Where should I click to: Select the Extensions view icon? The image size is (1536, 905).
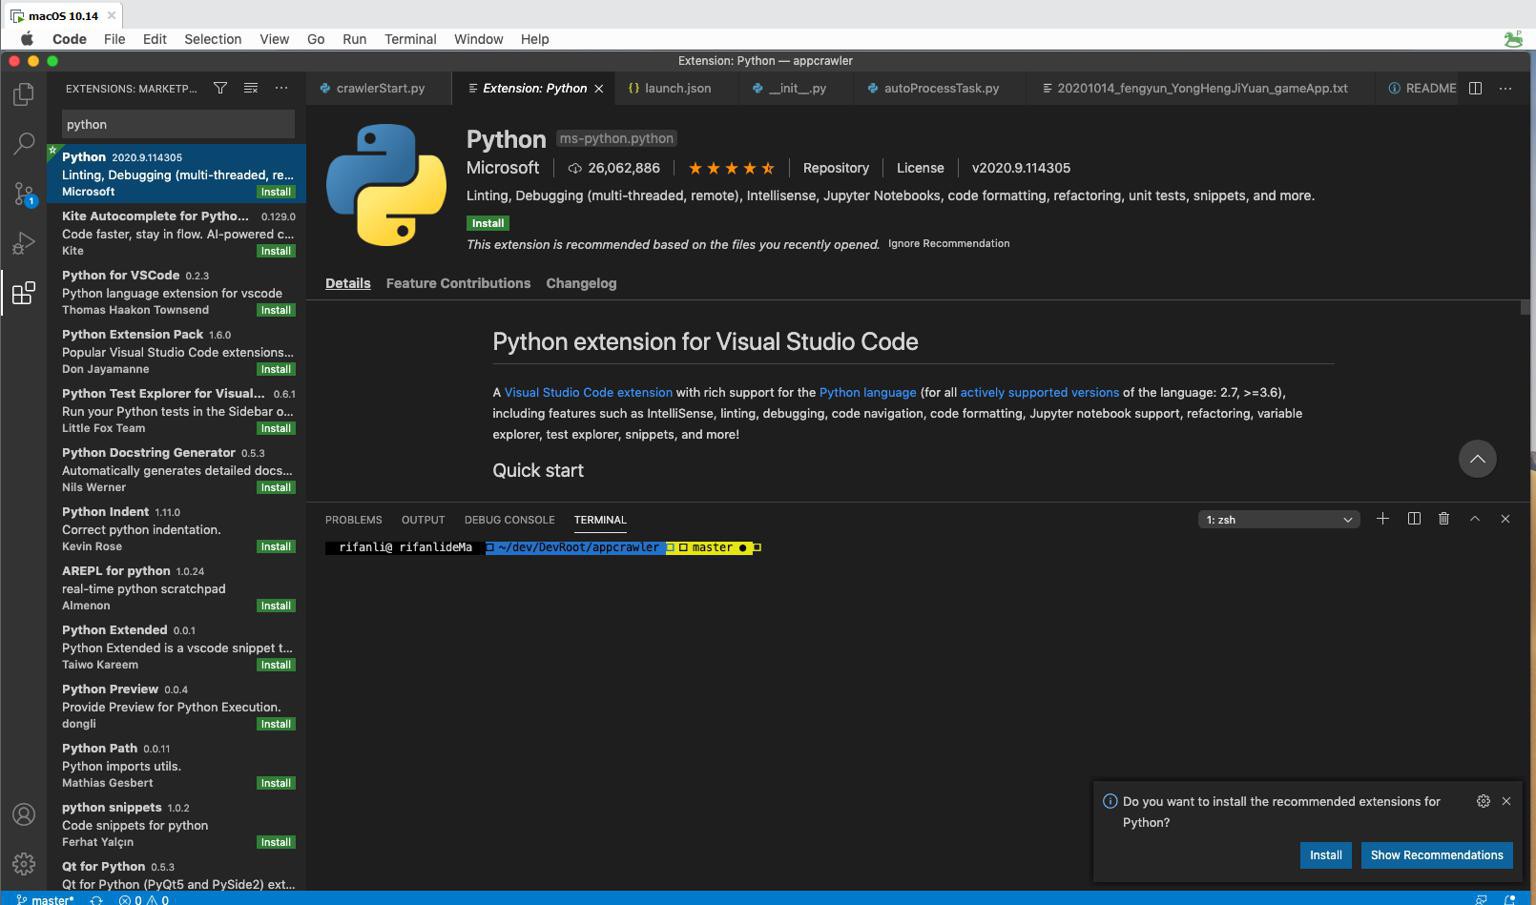click(23, 293)
